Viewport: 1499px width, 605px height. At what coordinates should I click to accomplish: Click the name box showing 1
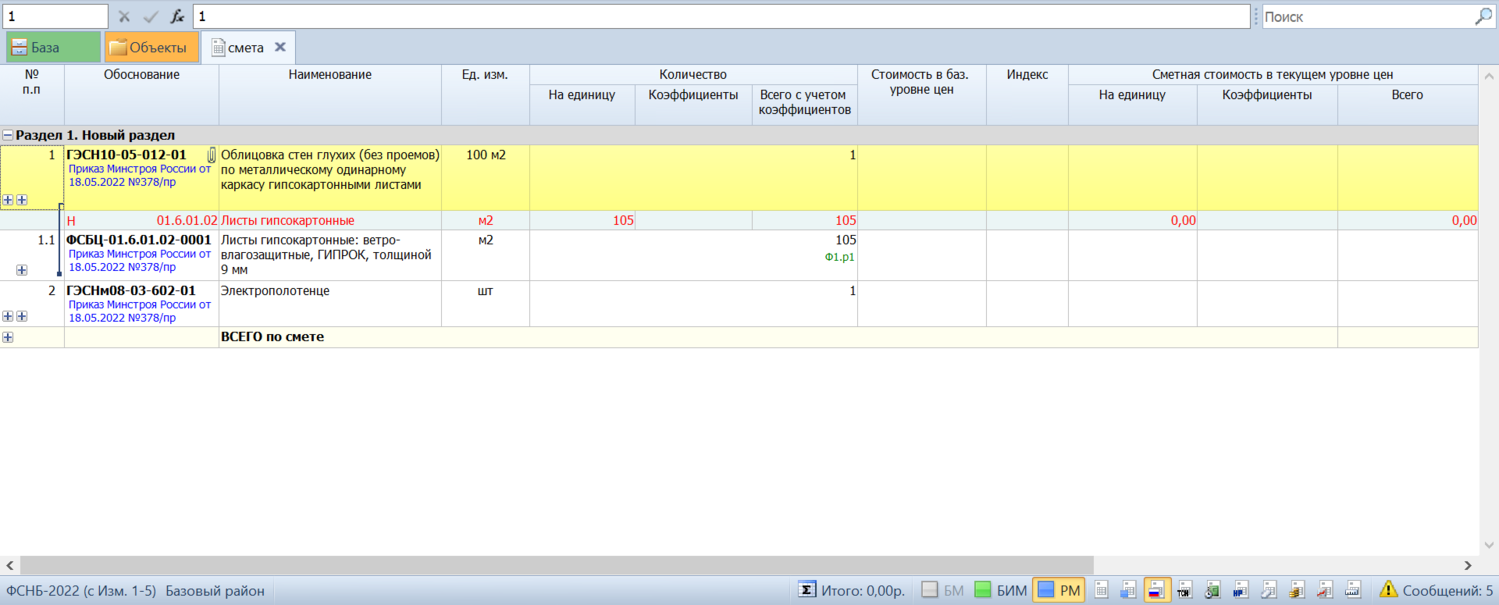click(x=55, y=17)
